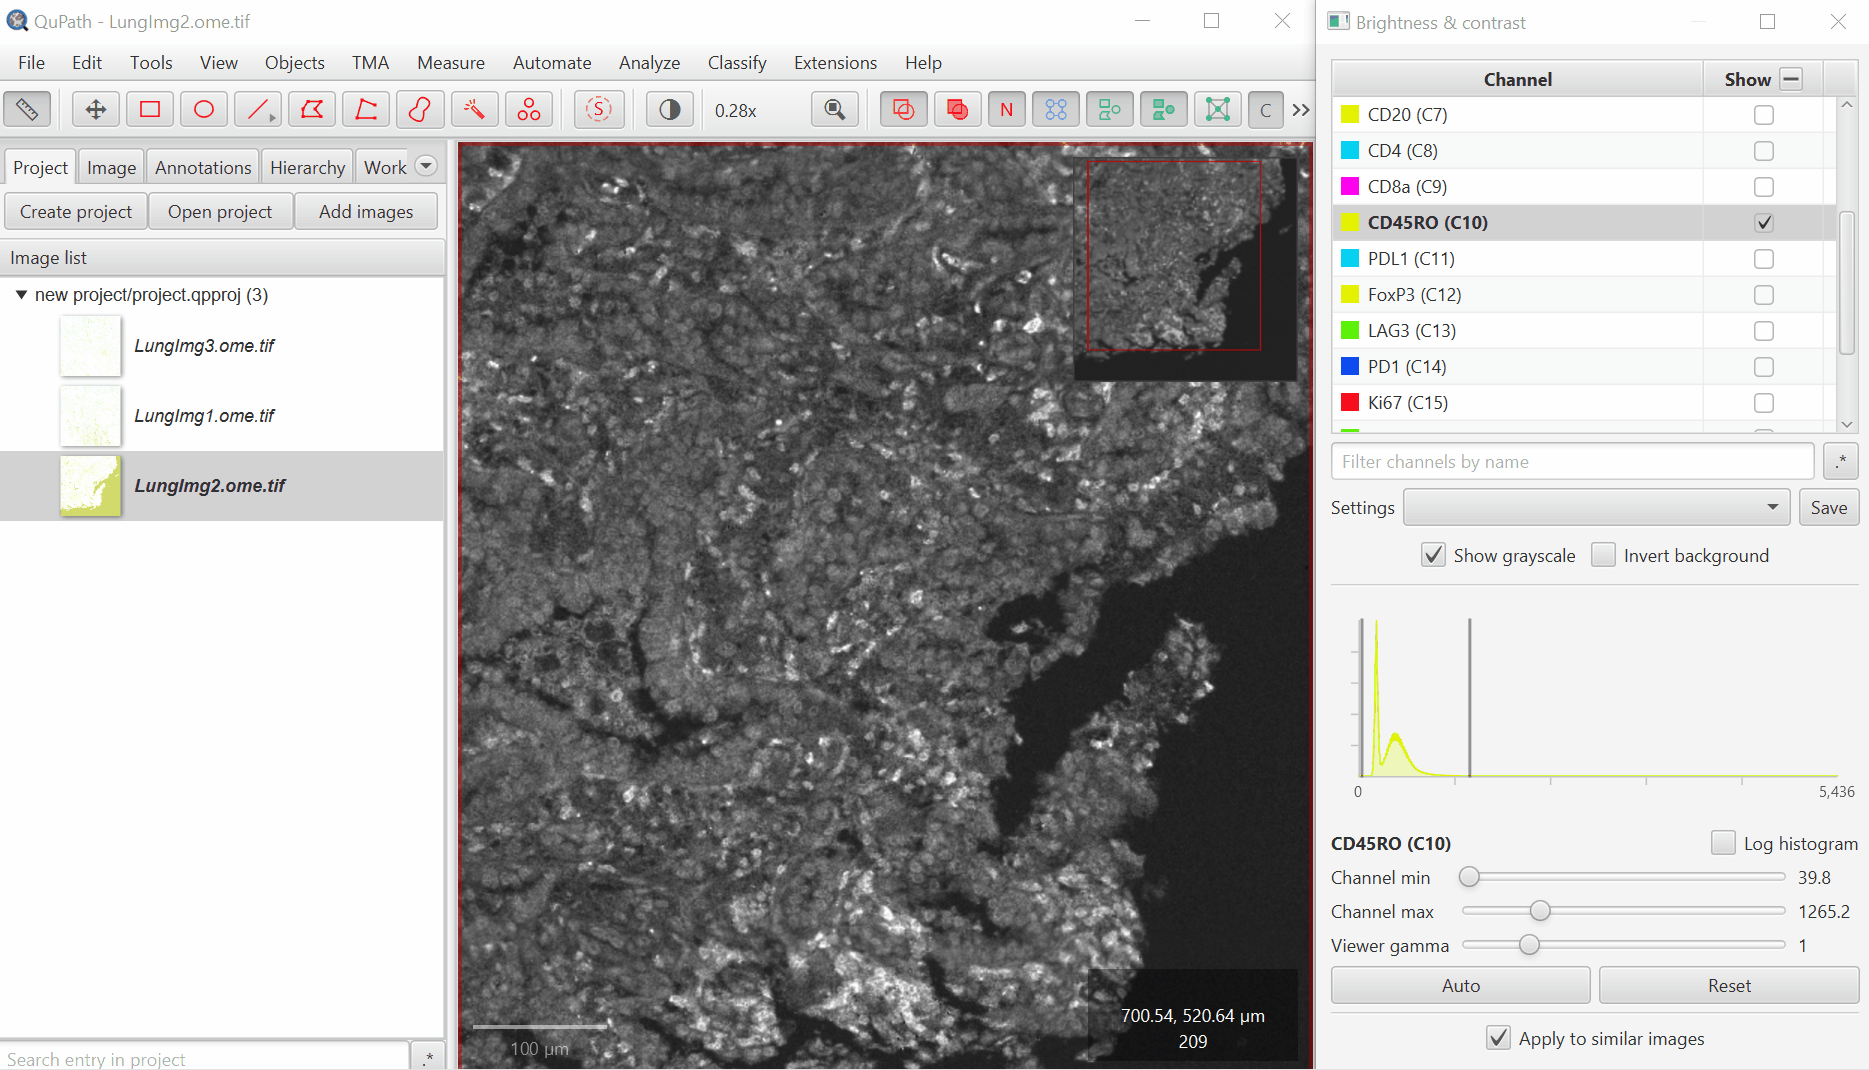The image size is (1869, 1070).
Task: Select the Wand tool
Action: point(474,110)
